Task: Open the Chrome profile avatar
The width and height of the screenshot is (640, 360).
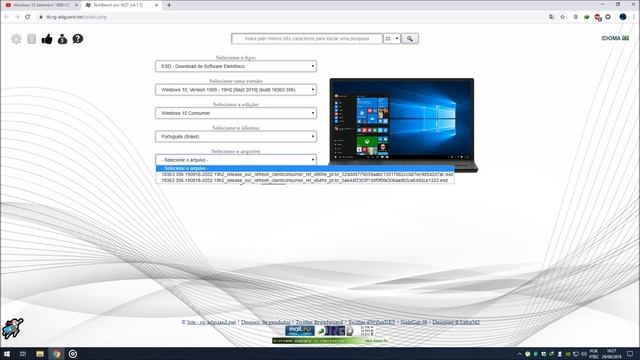Action: click(x=623, y=17)
